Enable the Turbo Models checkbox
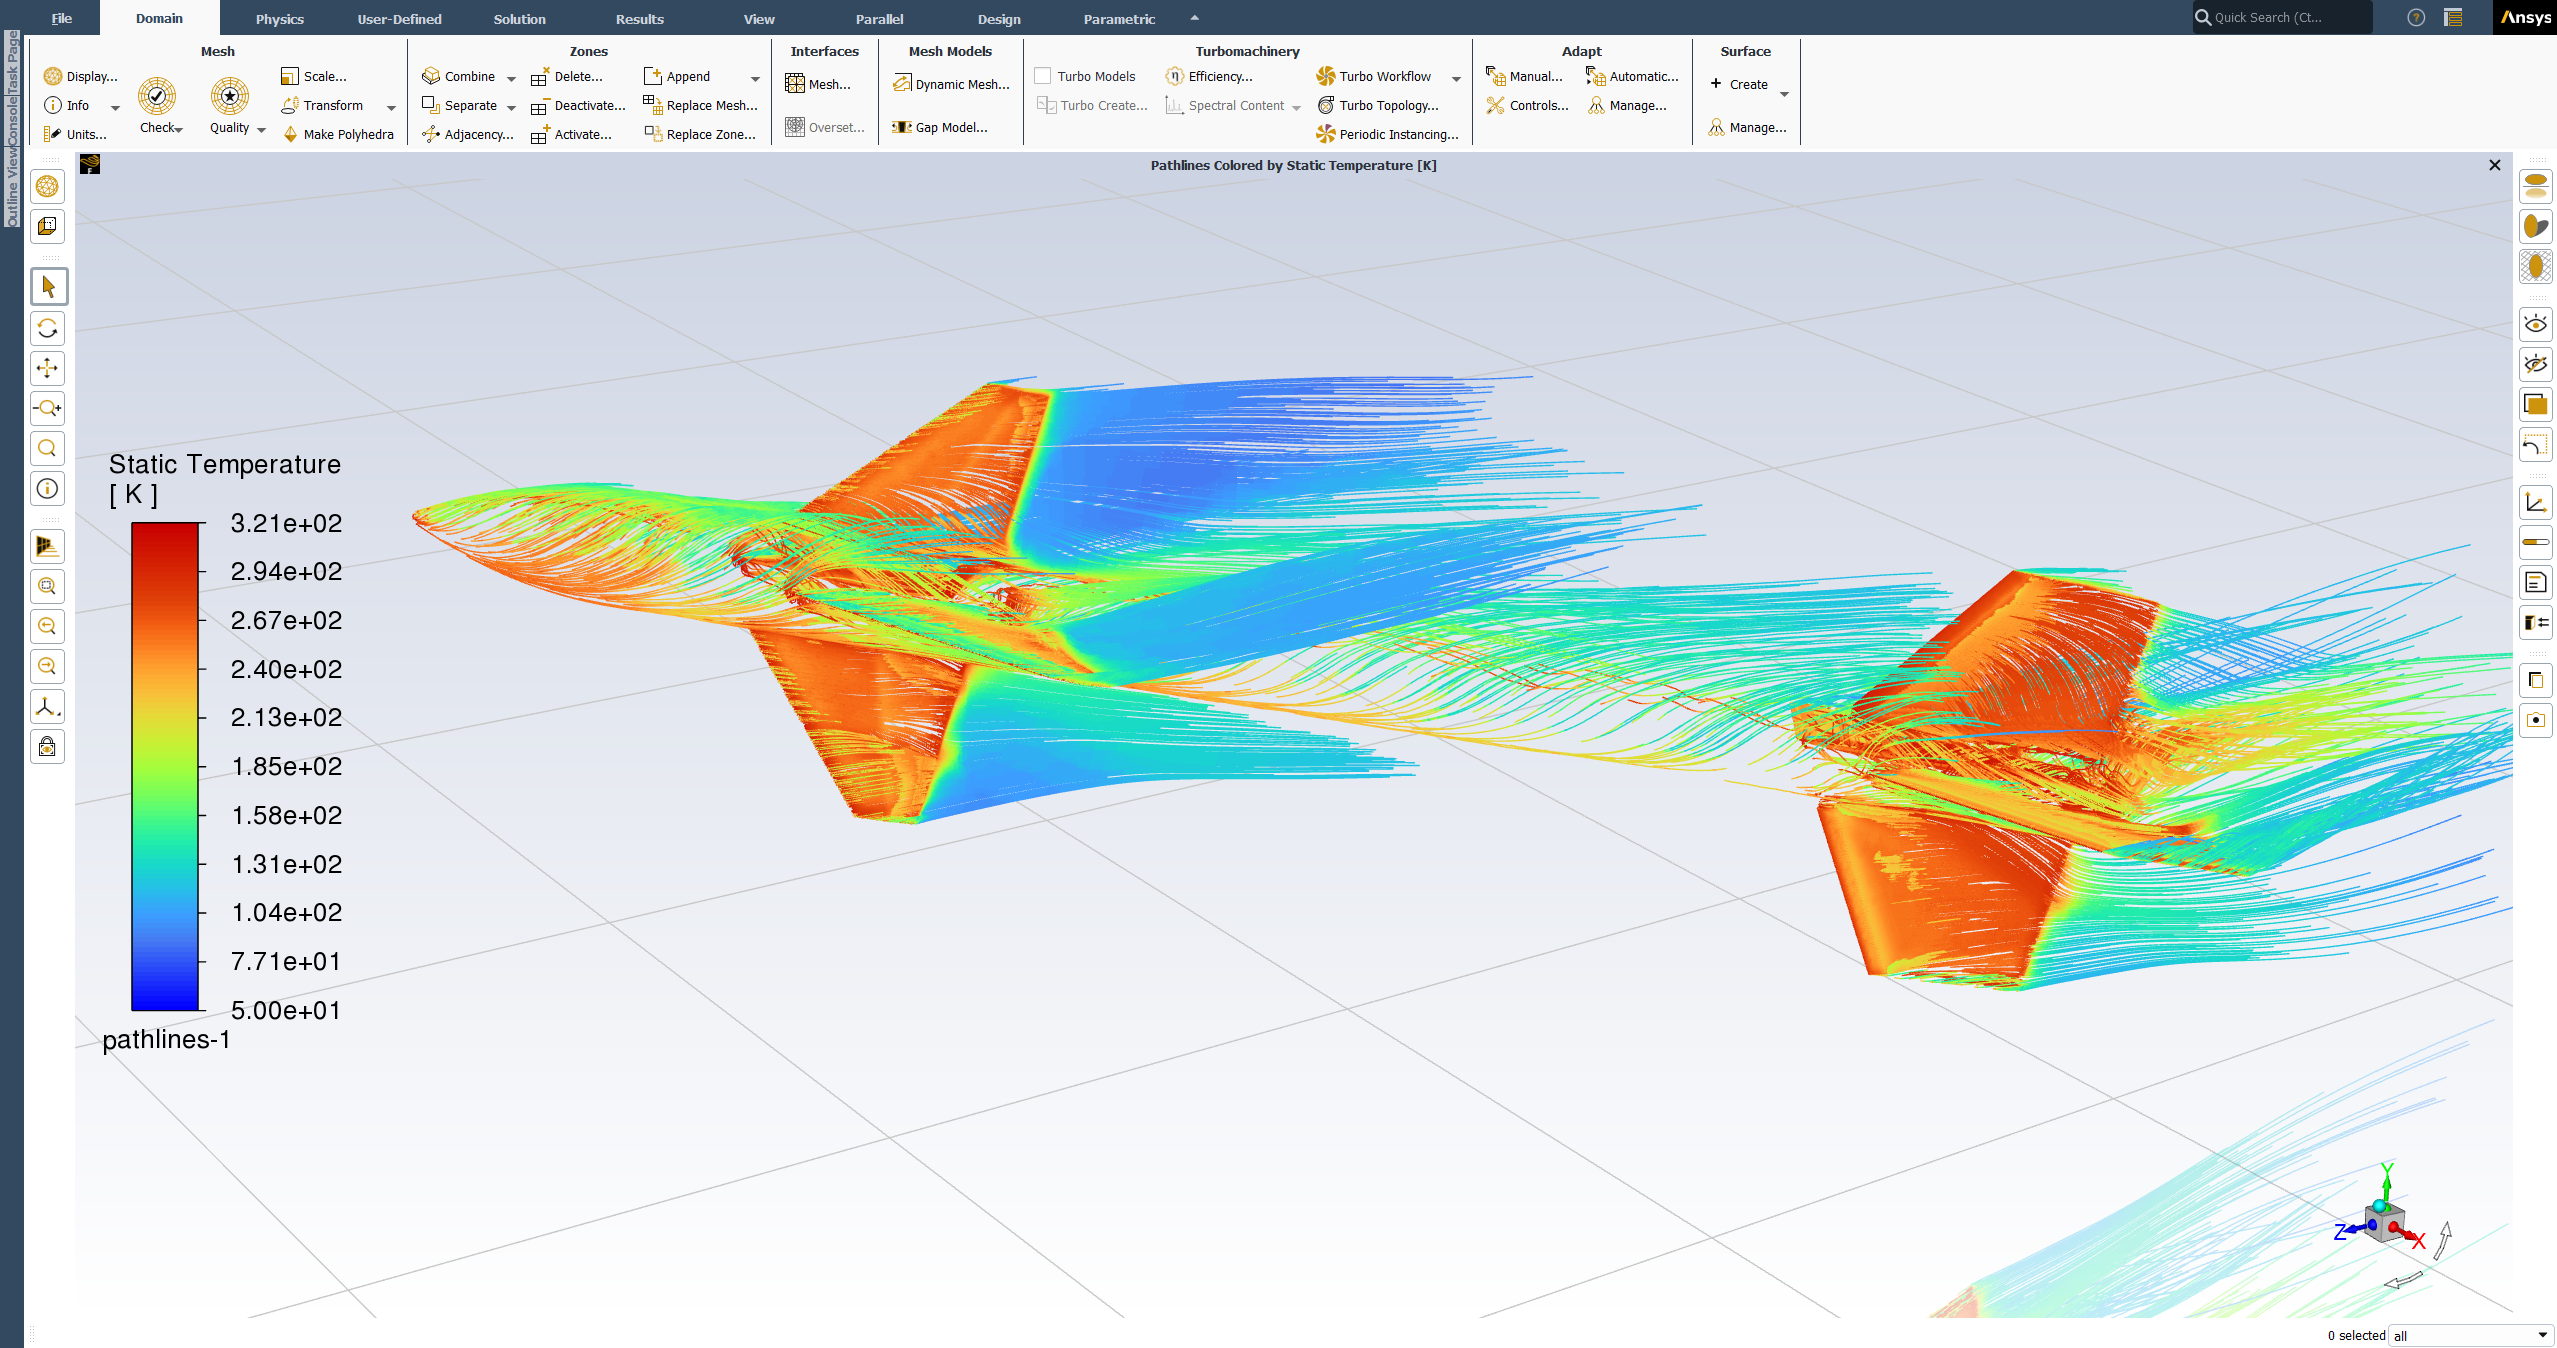 1043,76
